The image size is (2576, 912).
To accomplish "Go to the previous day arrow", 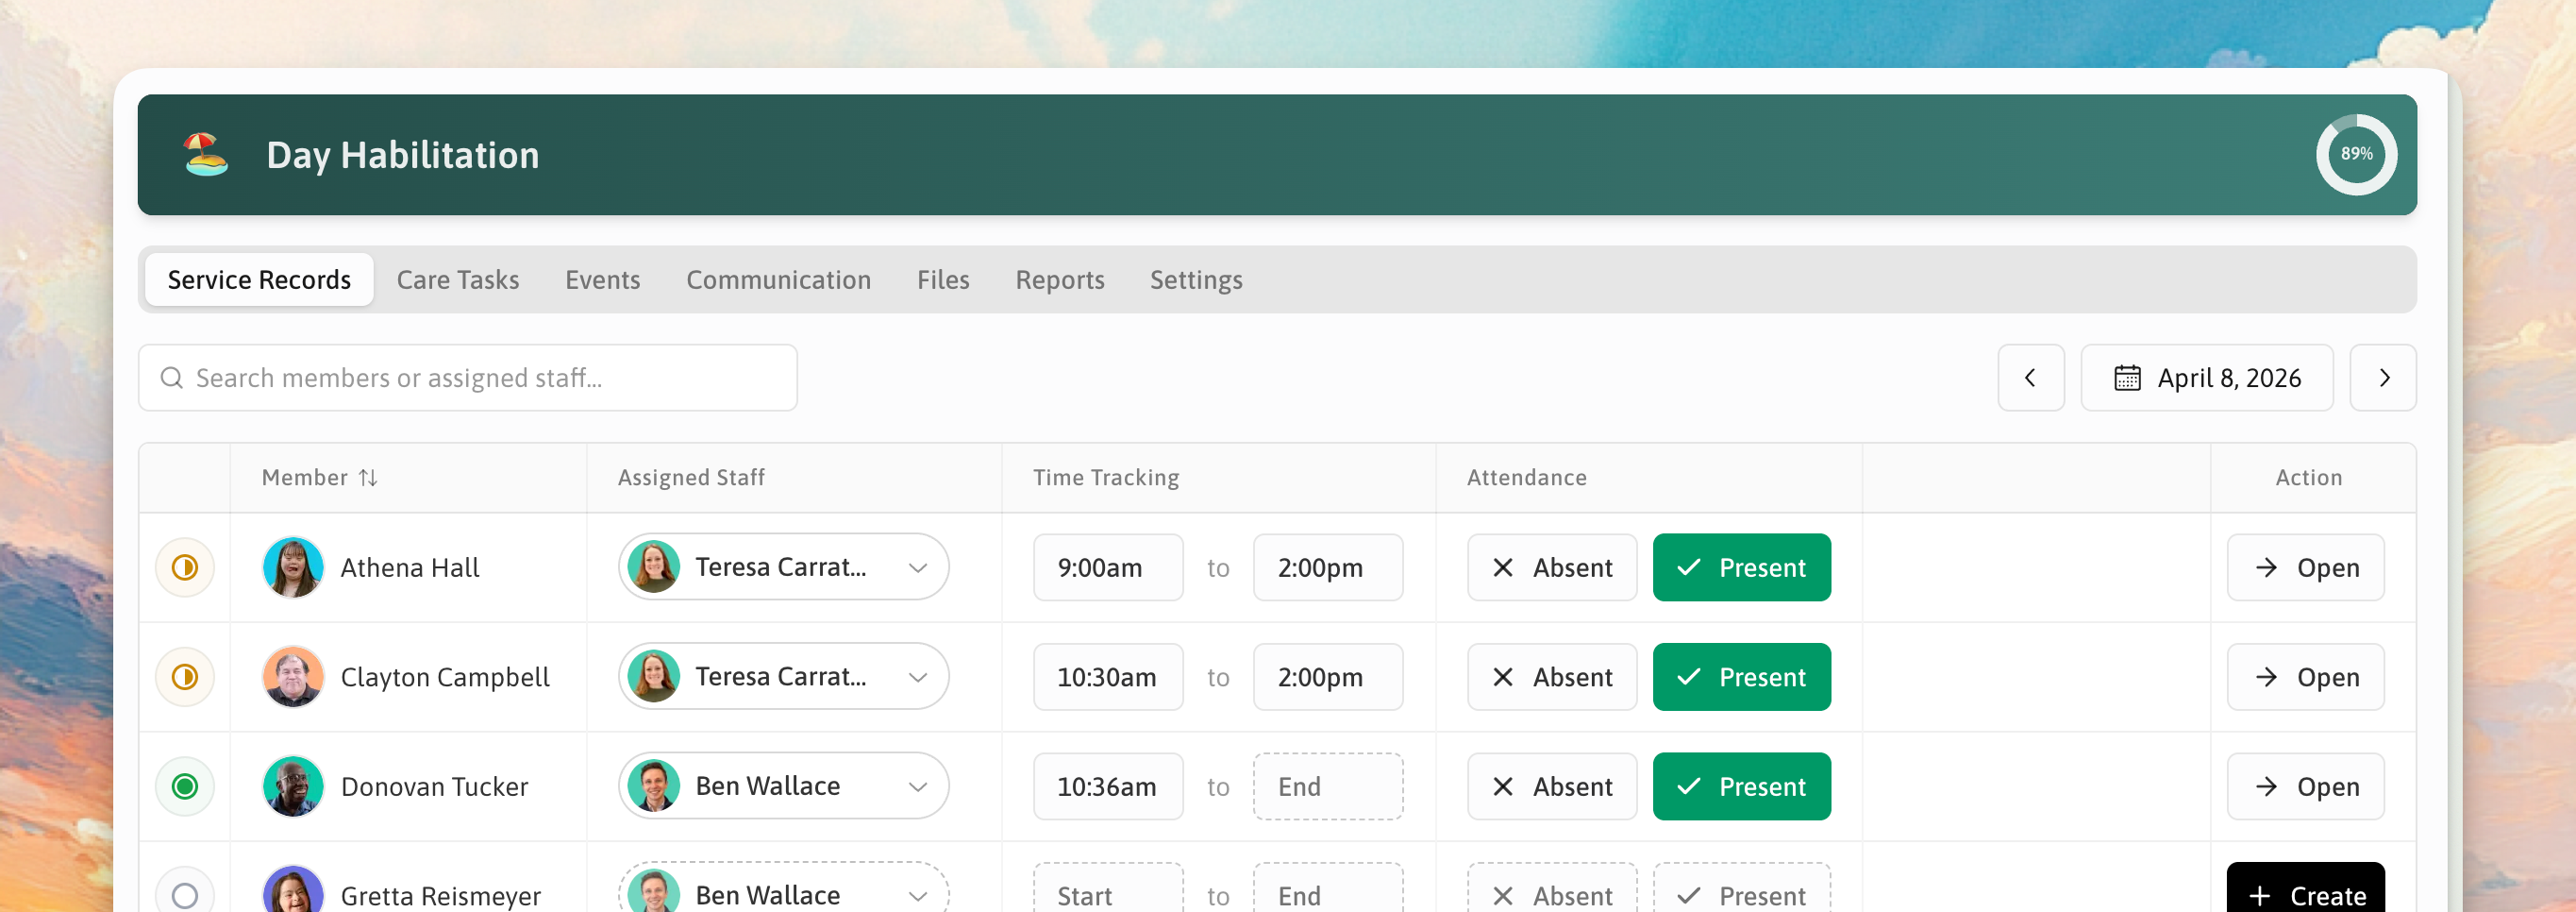I will 2031,378.
